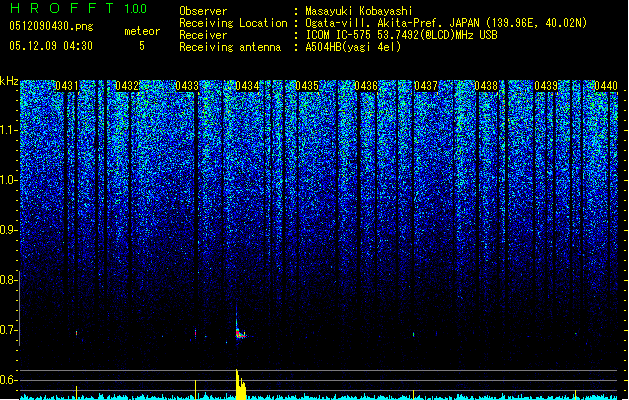Click the green echo dot just before 0437

click(x=413, y=334)
